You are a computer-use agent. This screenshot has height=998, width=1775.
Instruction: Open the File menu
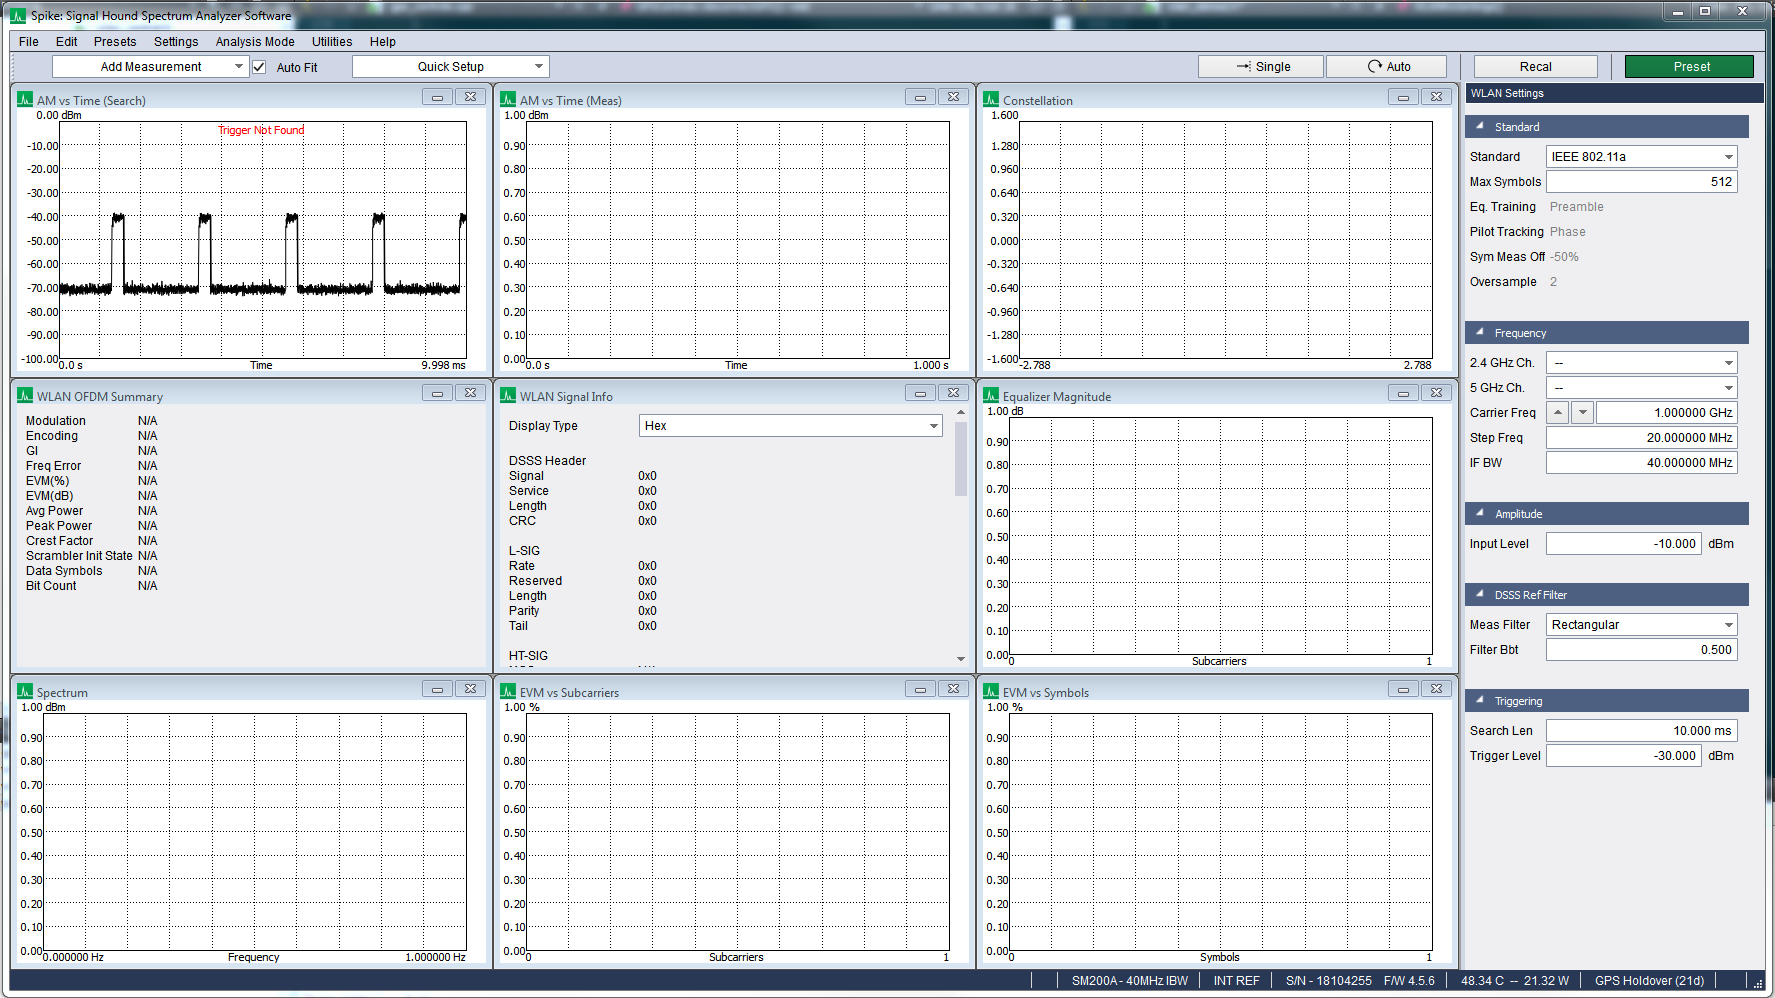29,42
